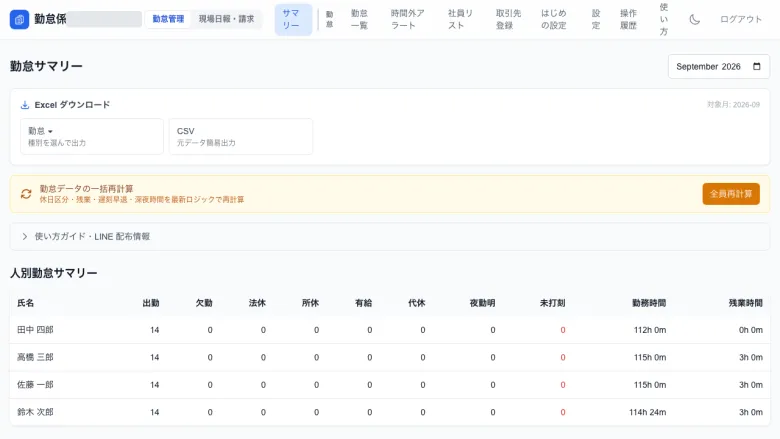The width and height of the screenshot is (780, 439).
Task: Click the 全員再計算 button
Action: click(x=731, y=194)
